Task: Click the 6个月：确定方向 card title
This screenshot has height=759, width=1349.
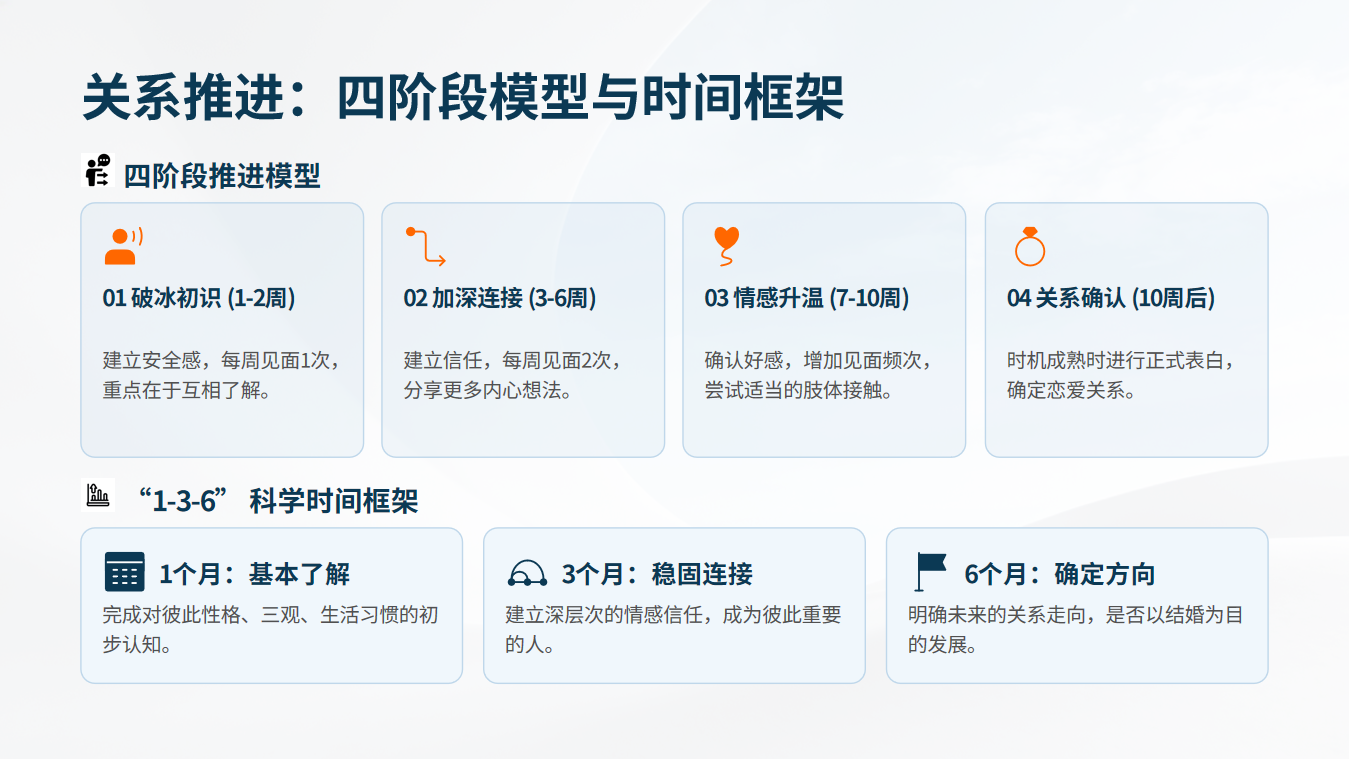Action: pyautogui.click(x=1060, y=574)
